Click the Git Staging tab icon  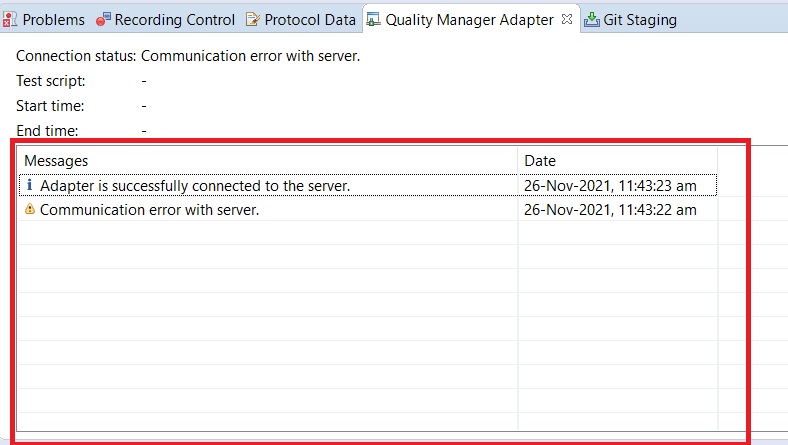point(592,20)
